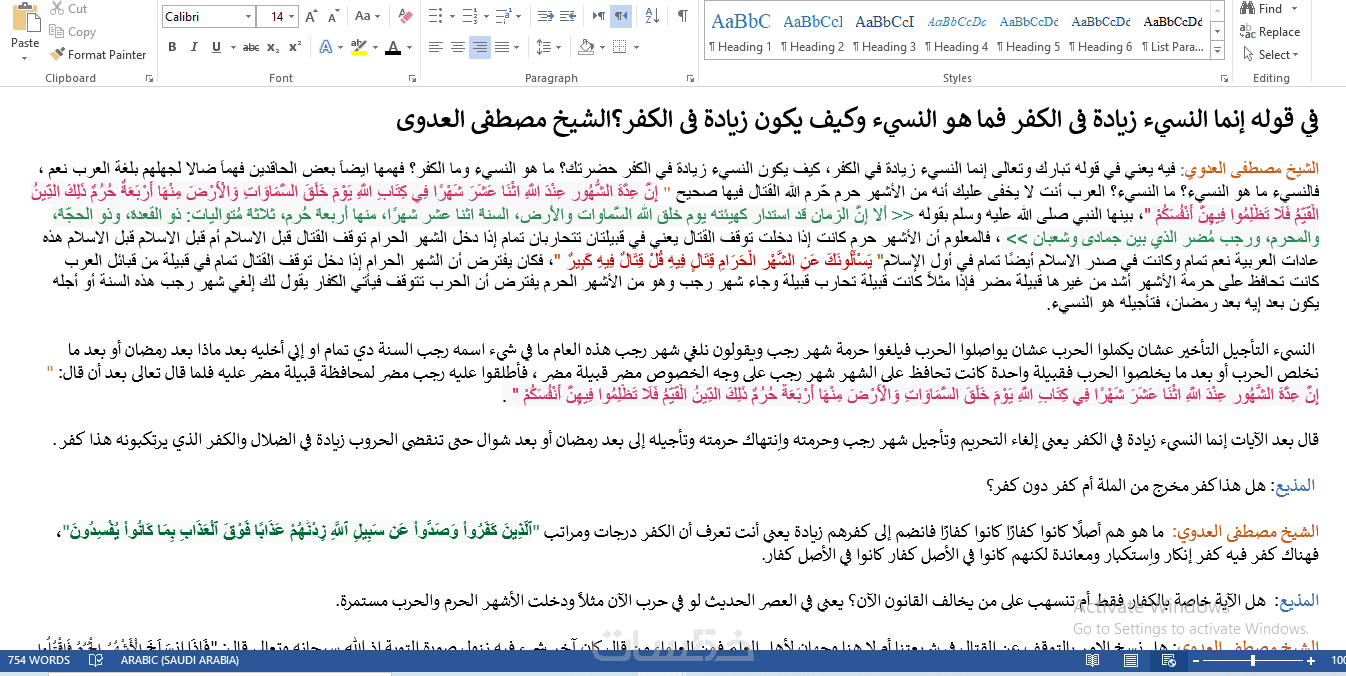Click the Copy command

coord(71,32)
